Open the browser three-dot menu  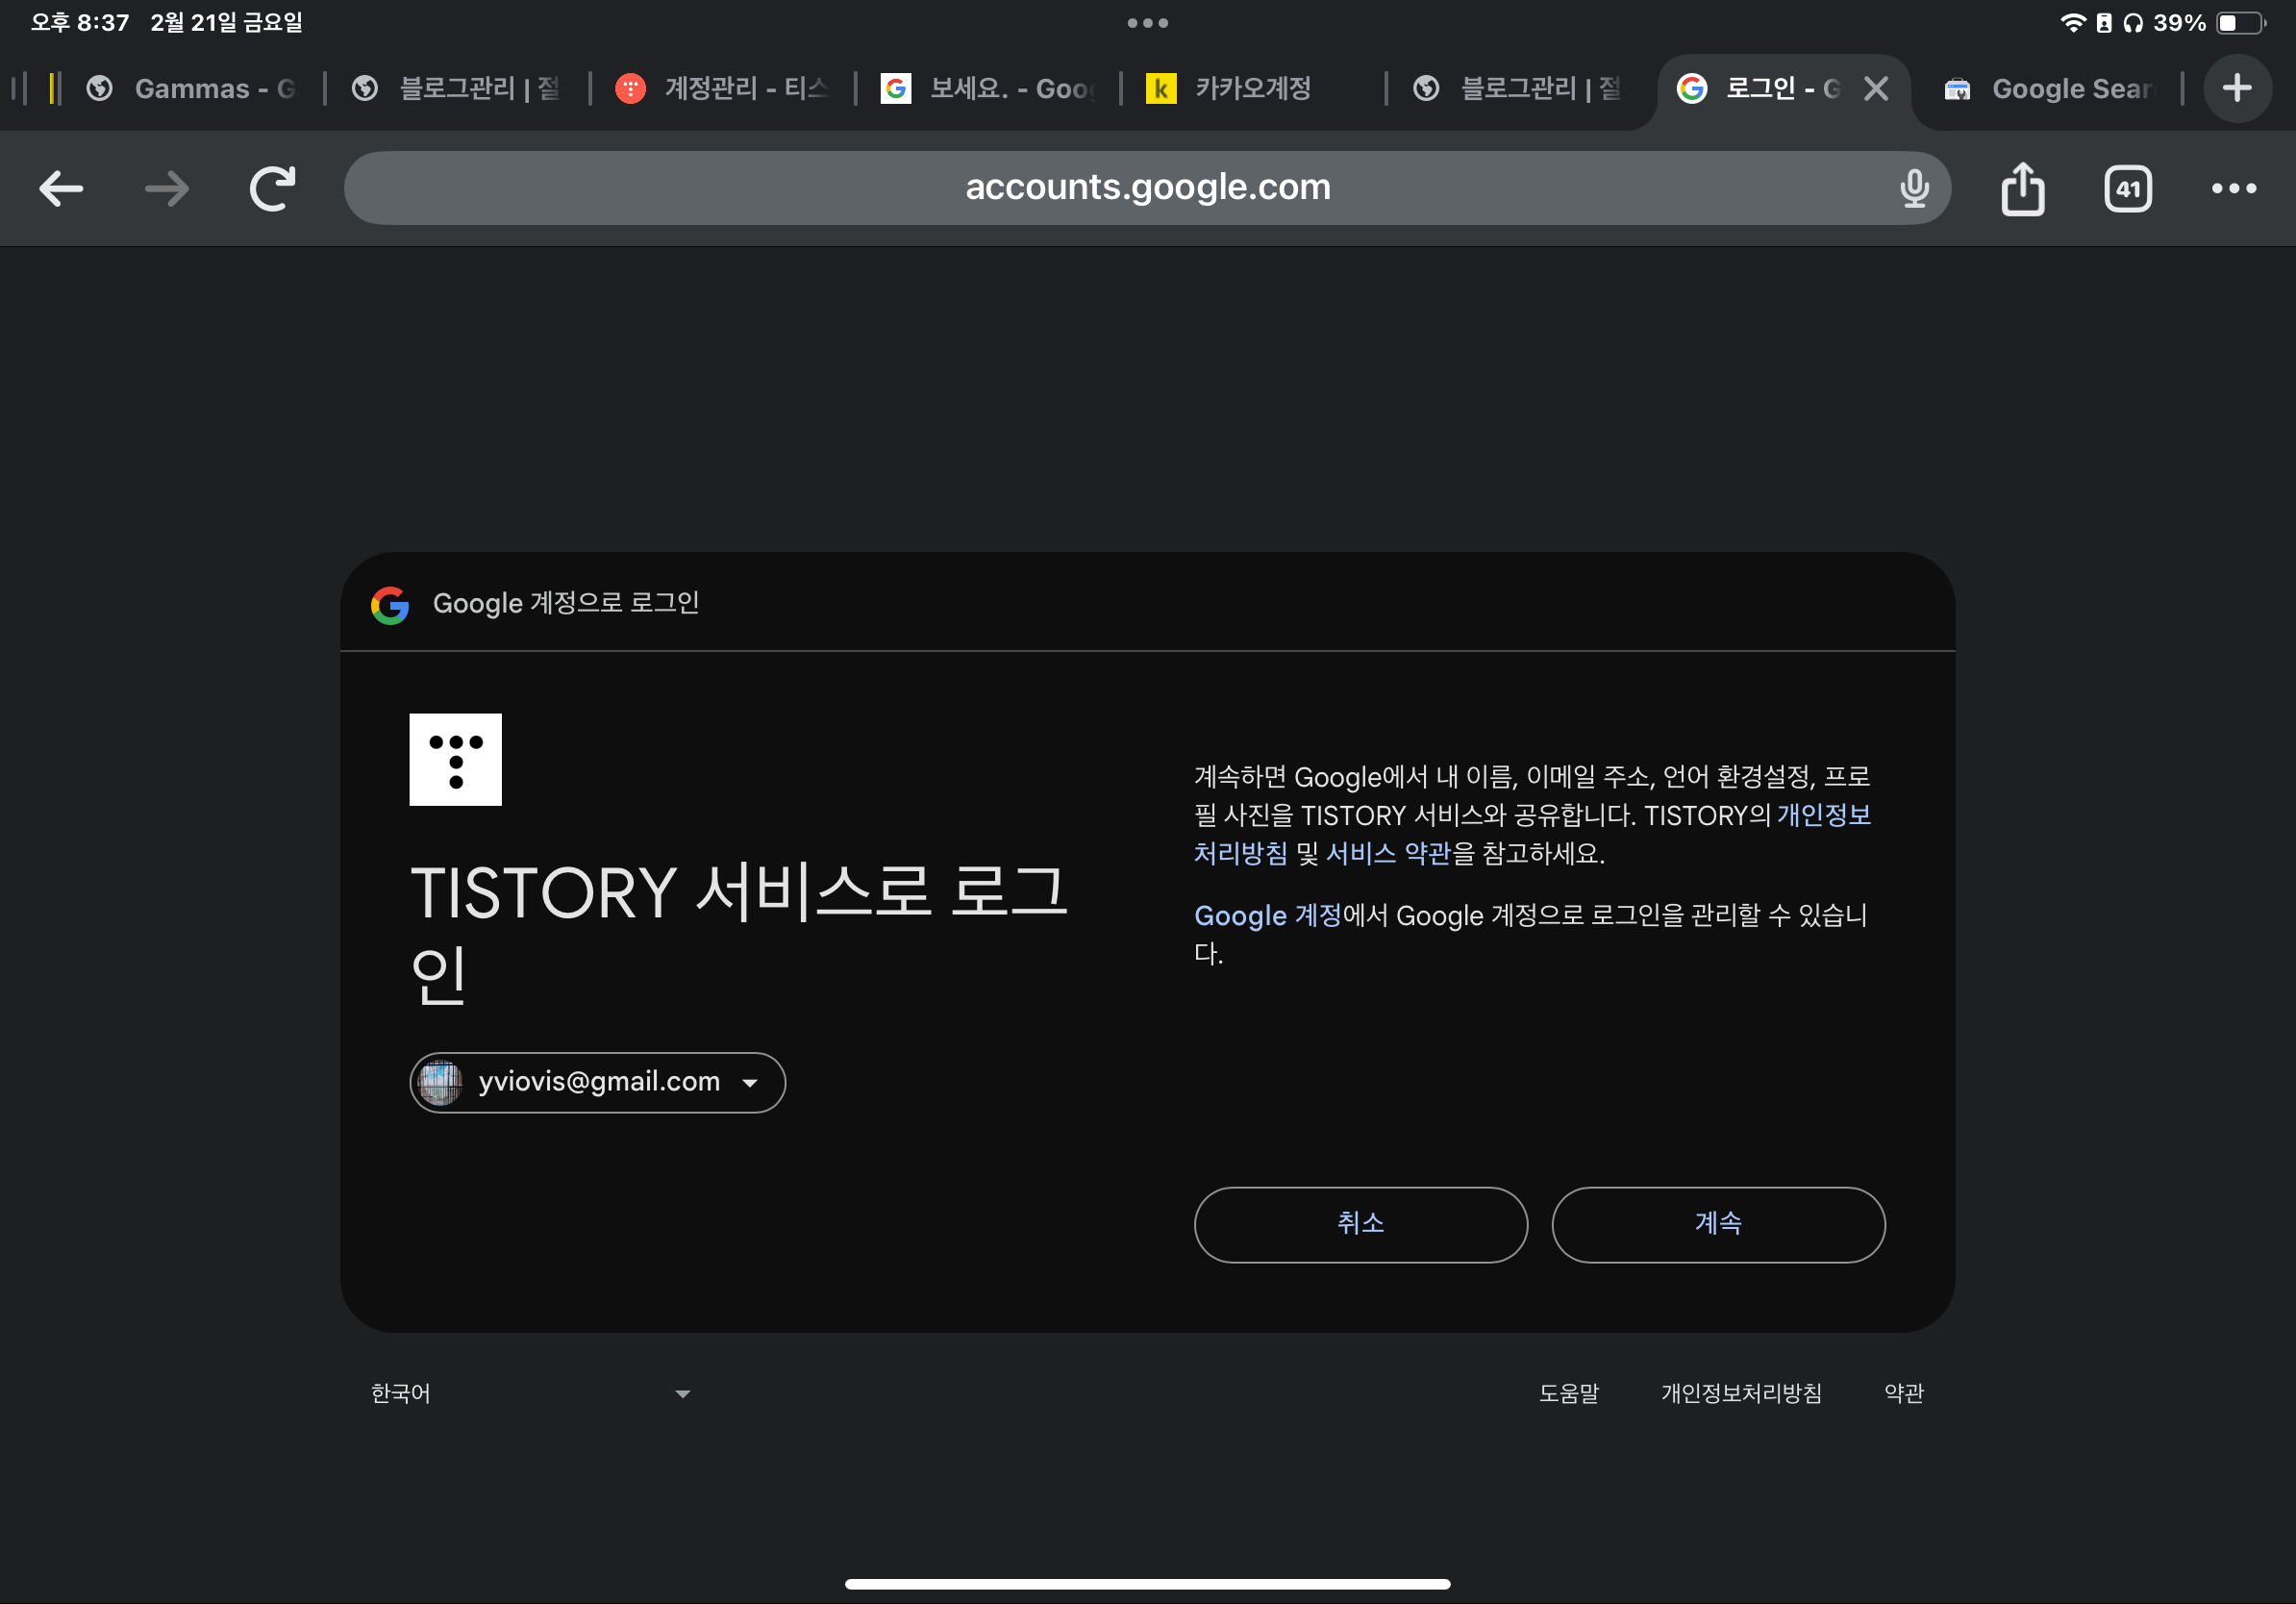pyautogui.click(x=2234, y=188)
